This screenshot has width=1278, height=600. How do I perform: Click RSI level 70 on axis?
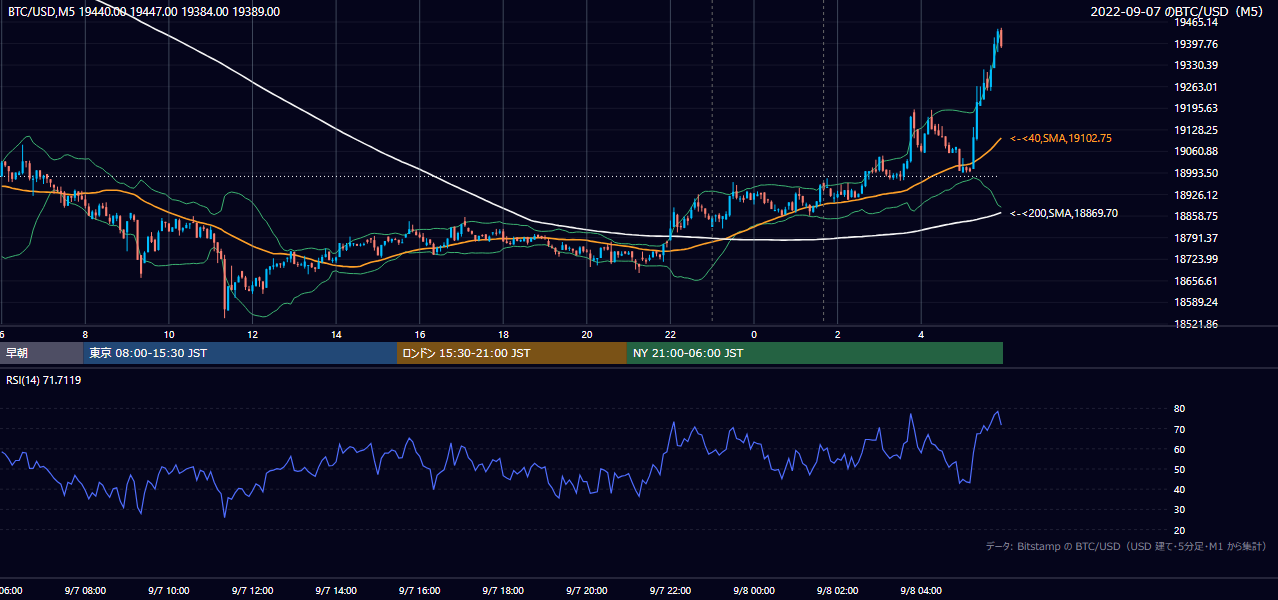click(1180, 429)
